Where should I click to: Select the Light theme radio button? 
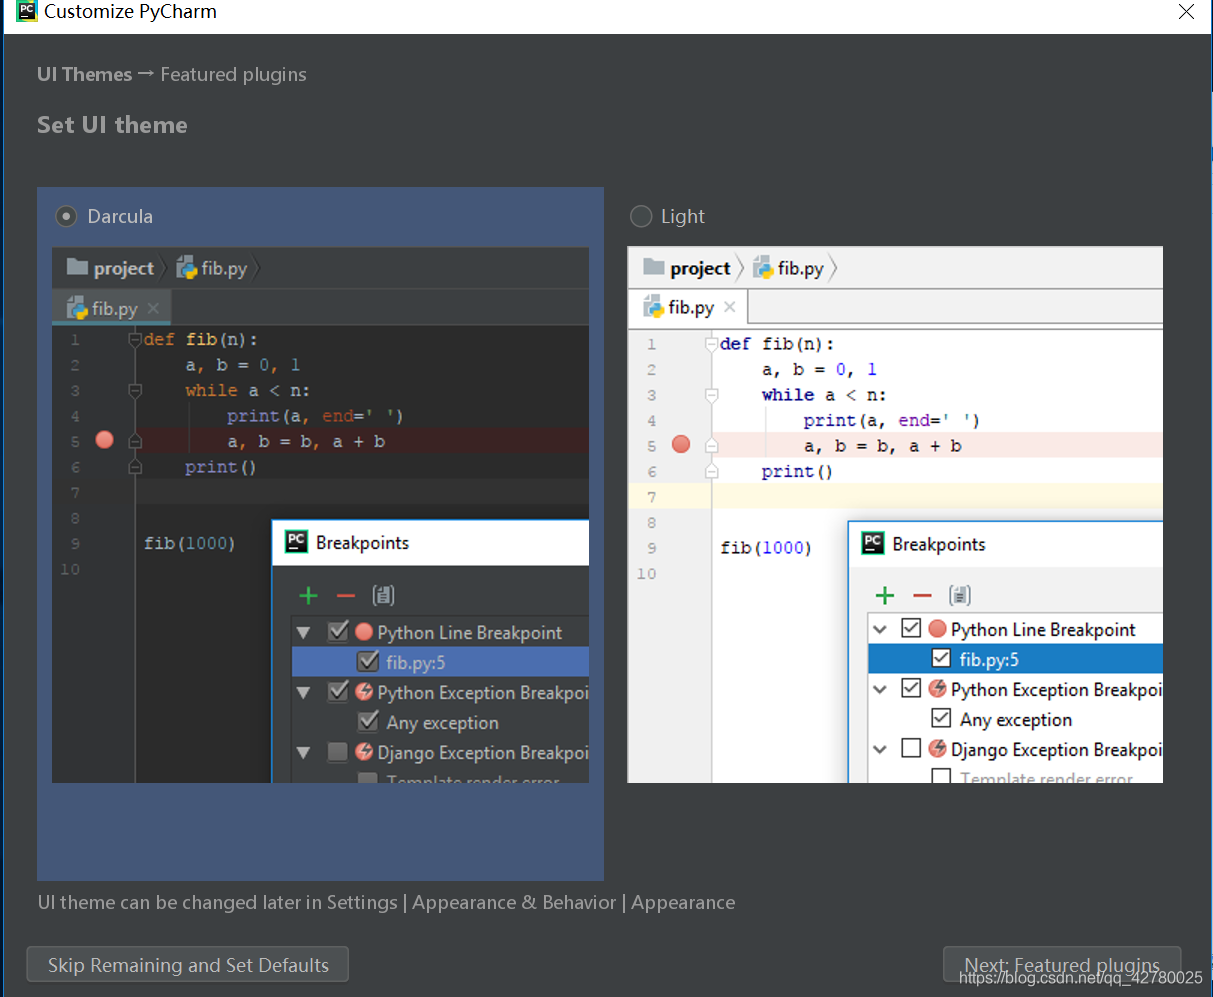coord(641,216)
